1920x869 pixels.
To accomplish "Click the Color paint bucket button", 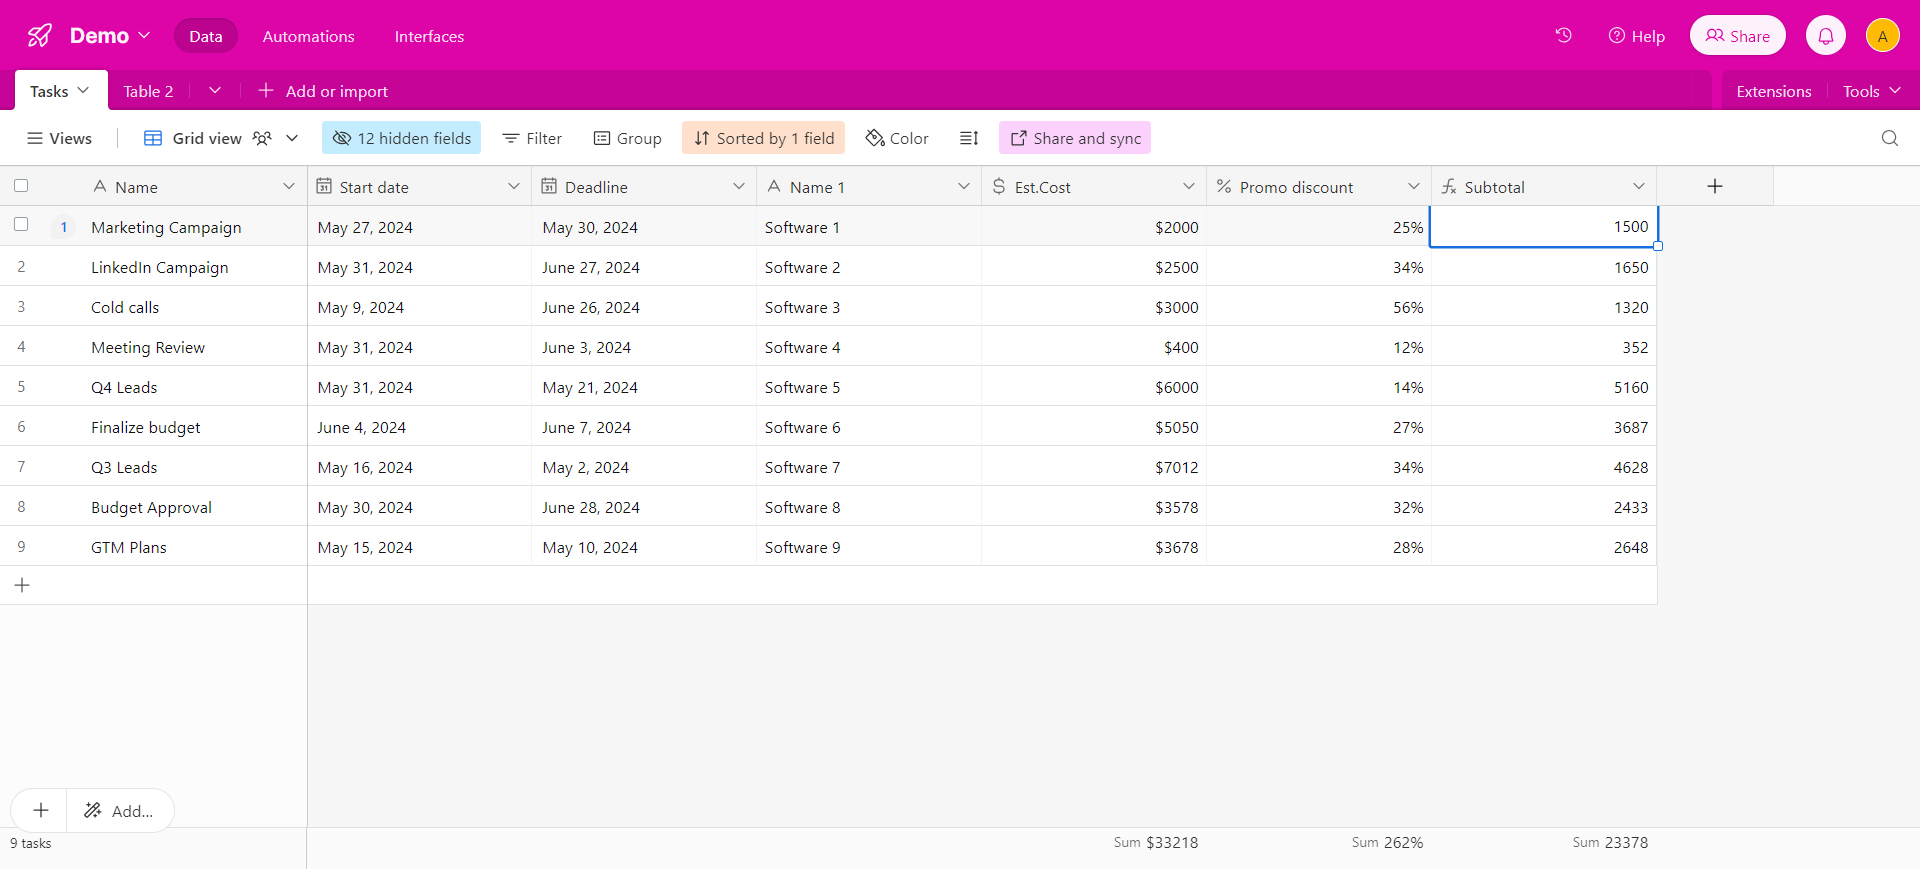I will (x=897, y=138).
